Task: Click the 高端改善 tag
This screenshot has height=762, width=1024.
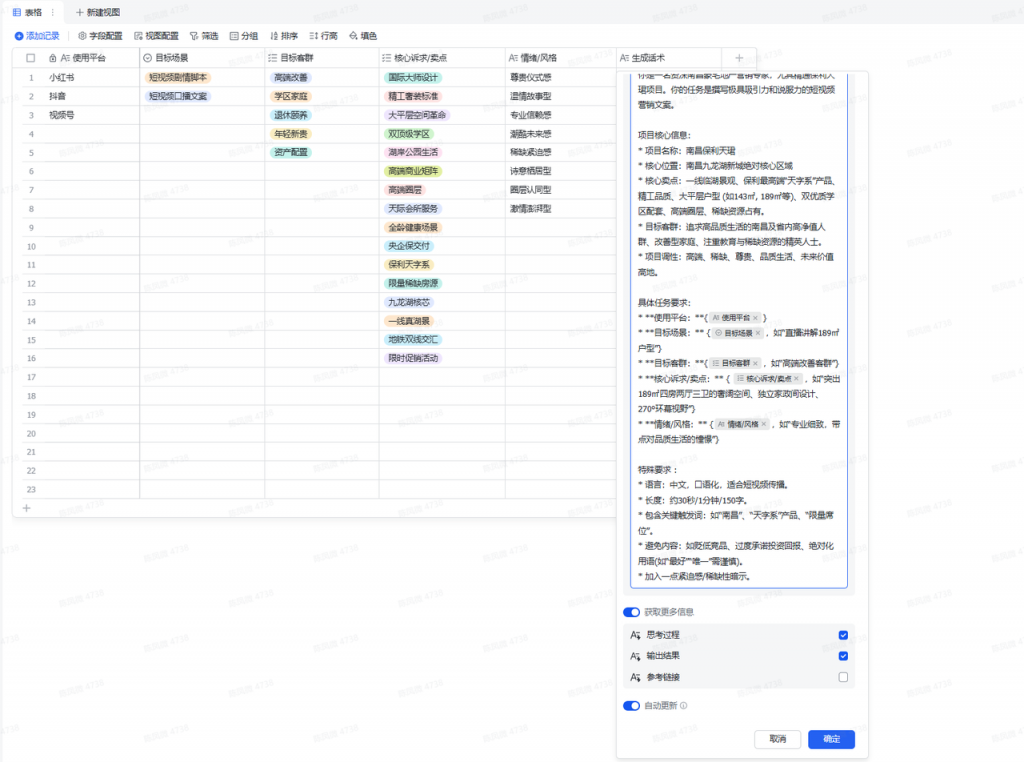Action: tap(291, 77)
